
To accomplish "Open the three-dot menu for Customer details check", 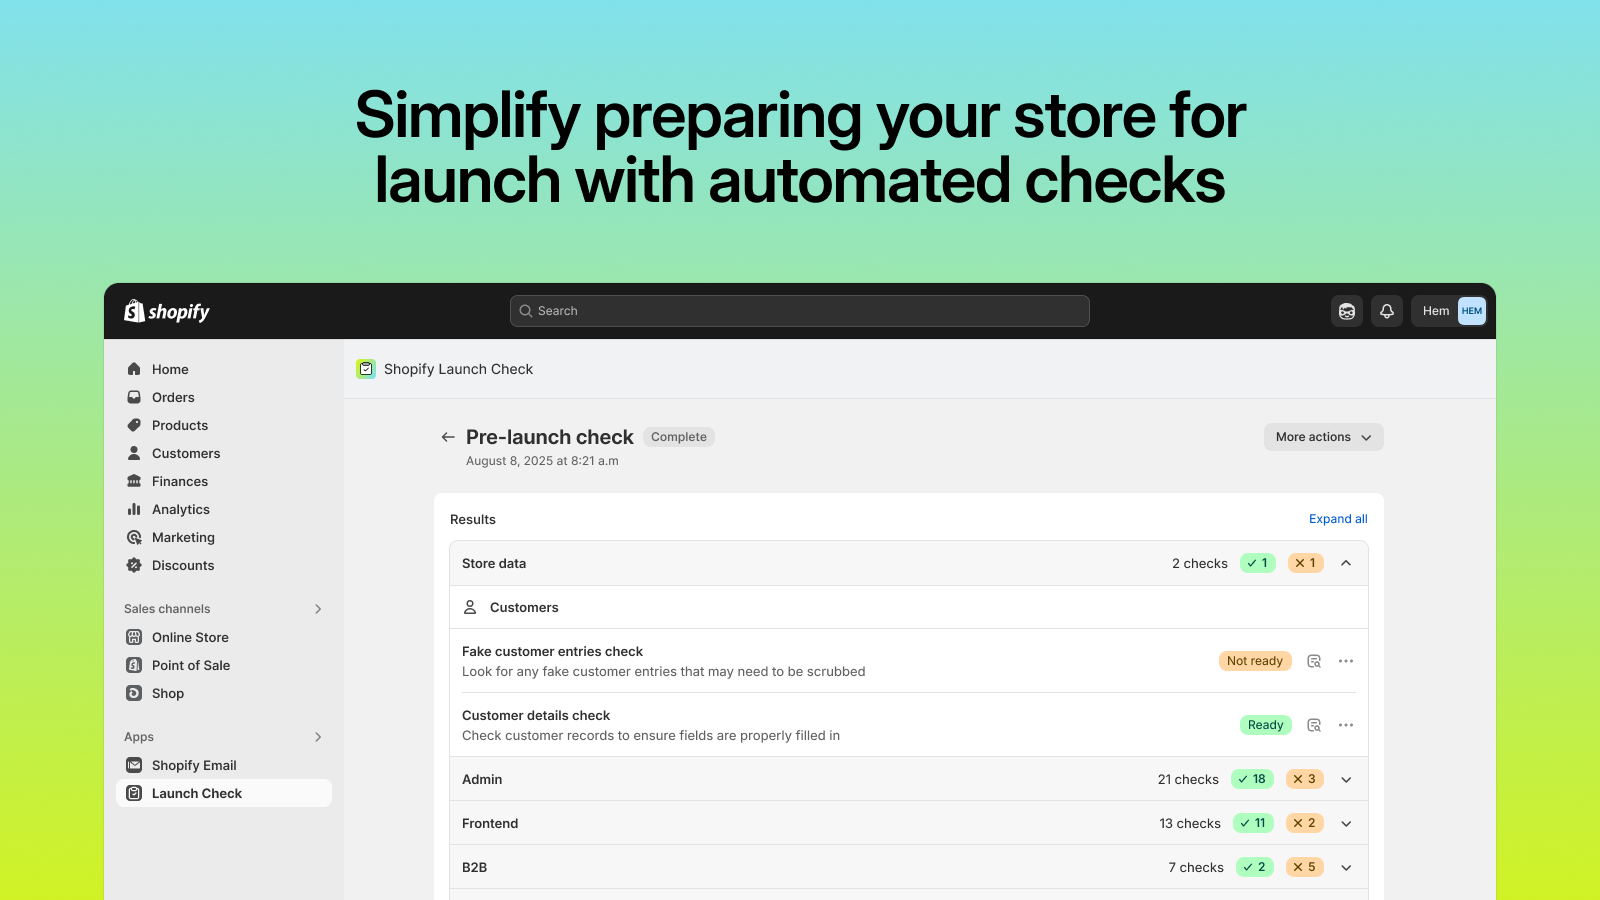I will pos(1346,724).
